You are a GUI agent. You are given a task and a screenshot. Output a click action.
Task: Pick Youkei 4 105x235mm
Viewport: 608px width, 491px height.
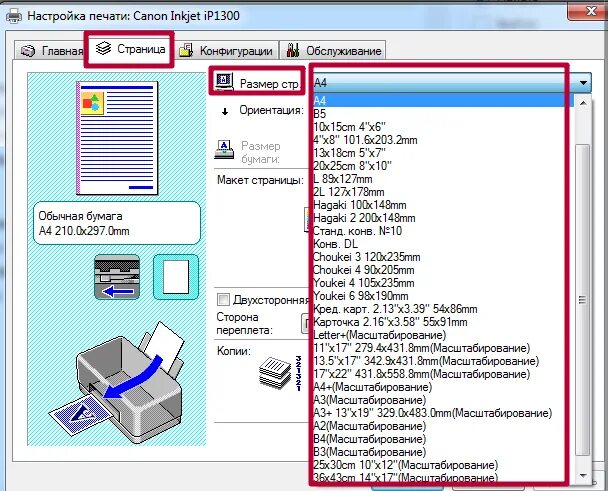[x=443, y=283]
